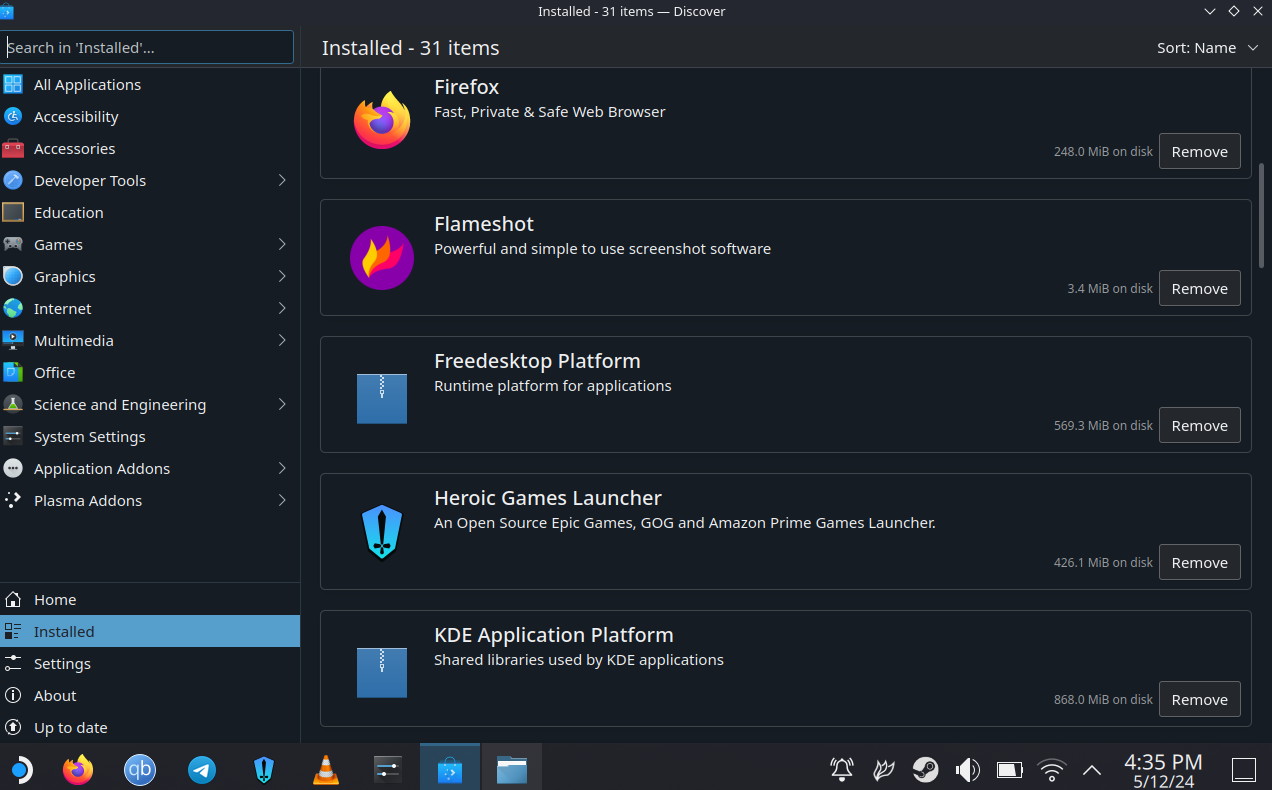
Task: Open the Sort: Name dropdown
Action: [x=1208, y=47]
